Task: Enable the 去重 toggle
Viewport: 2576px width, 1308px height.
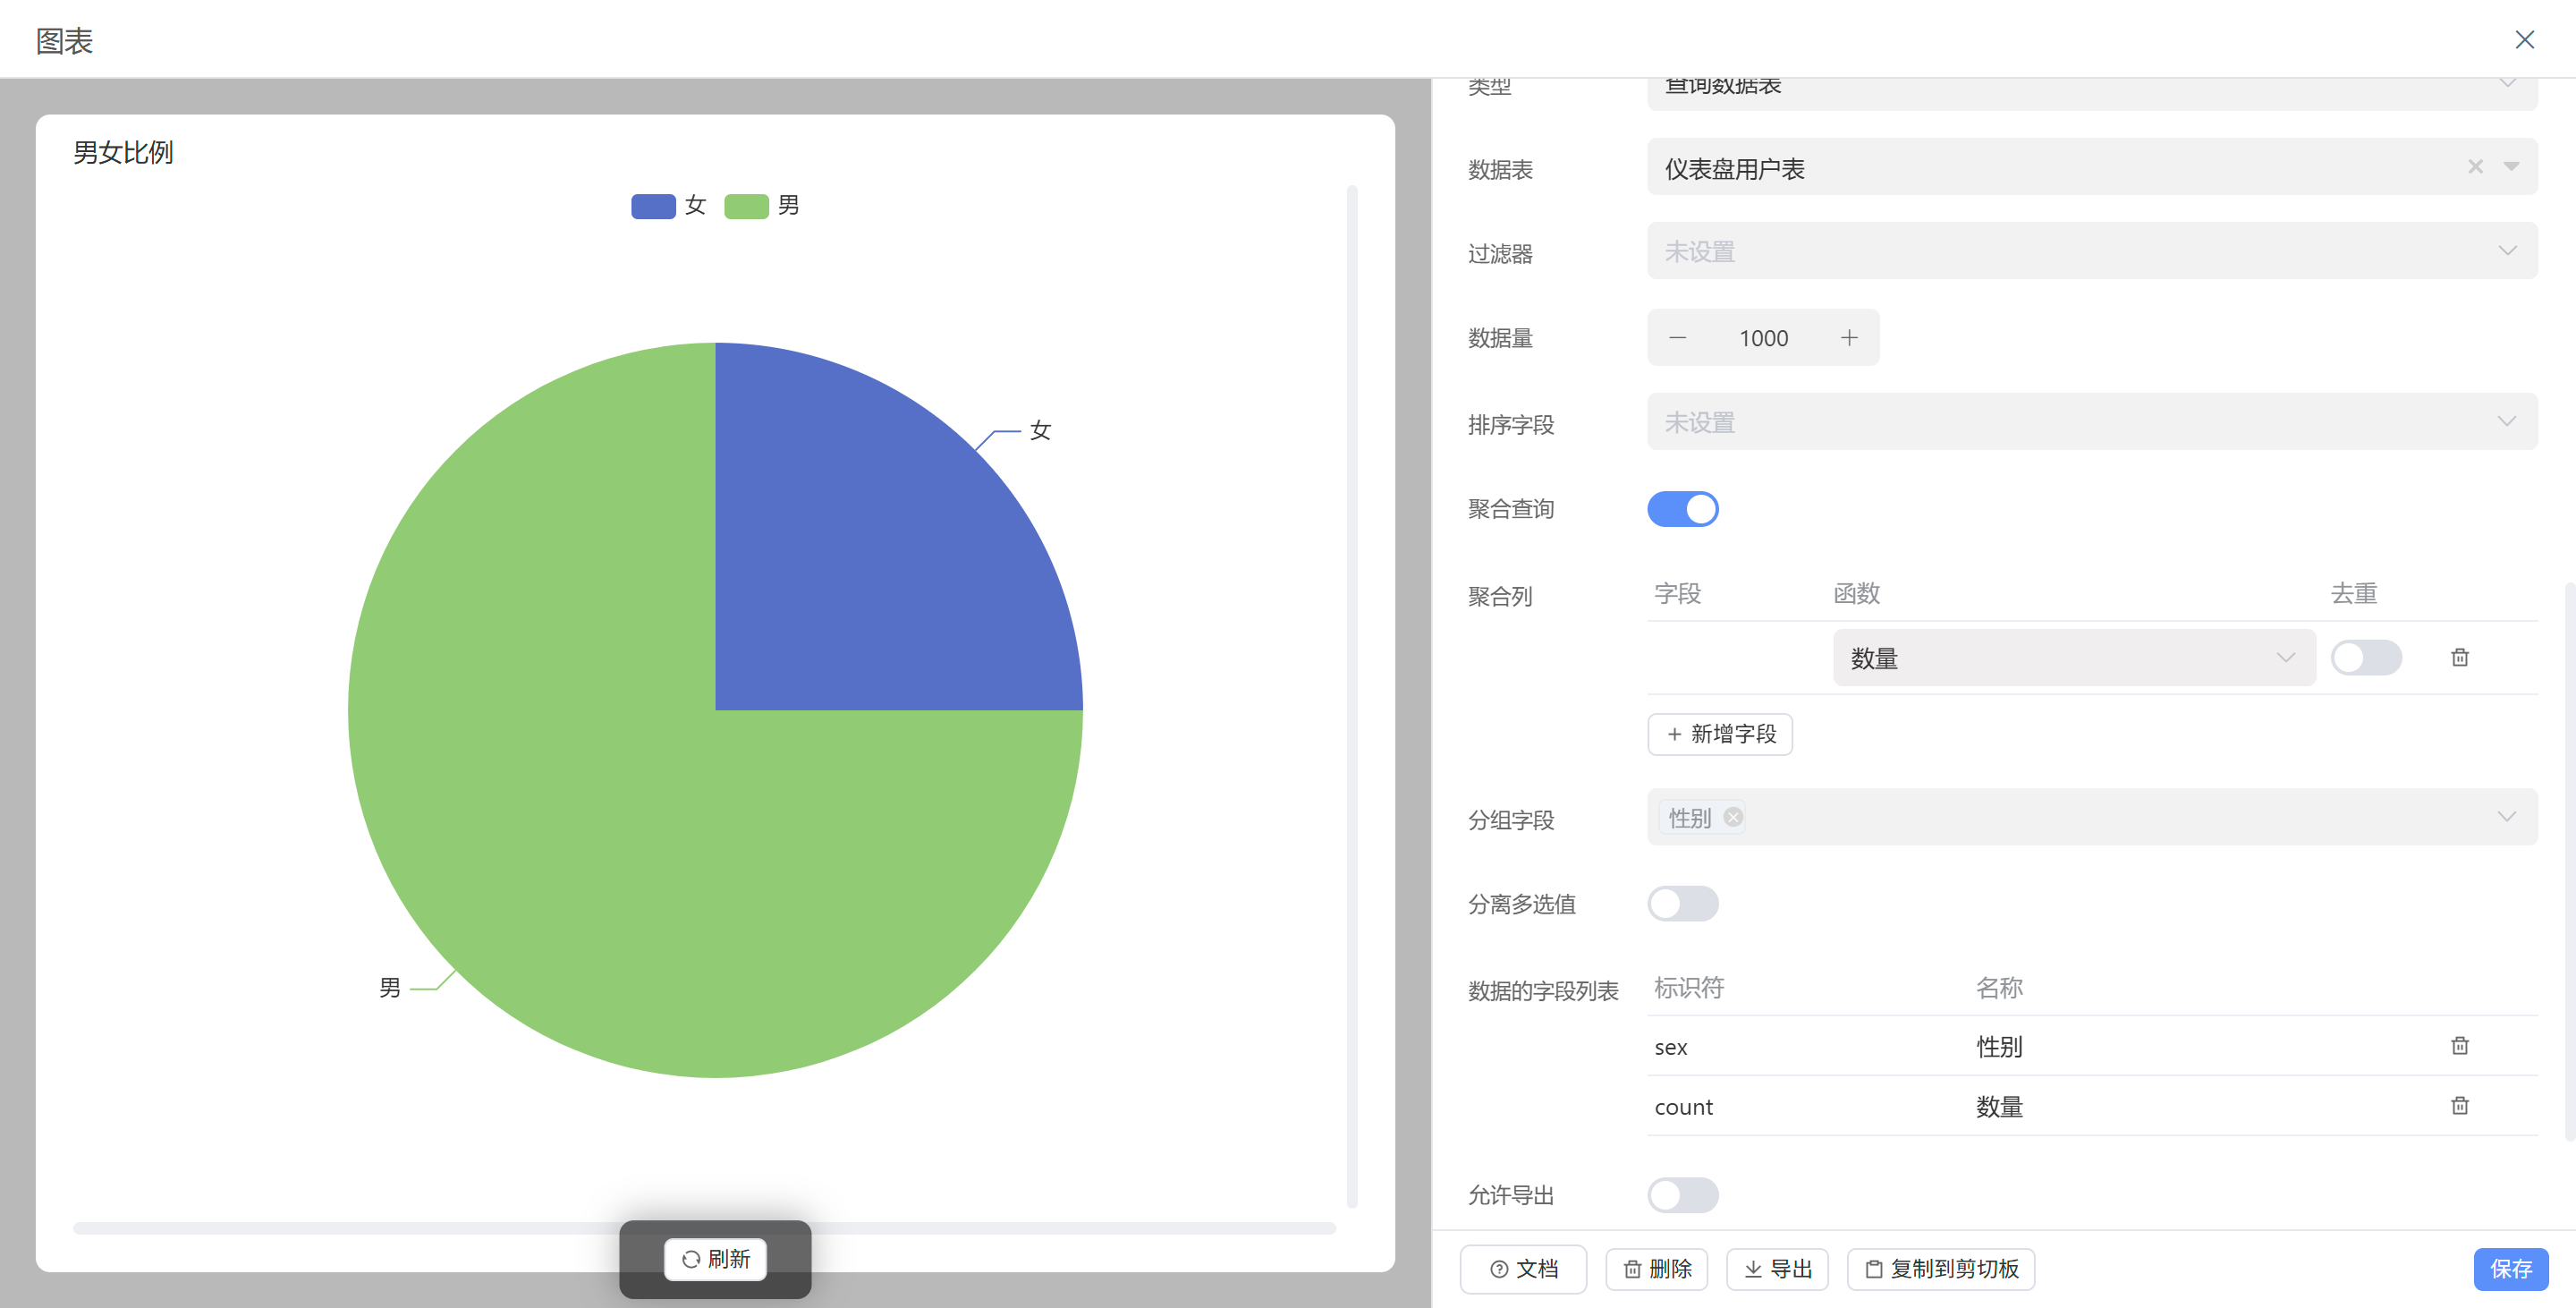Action: [x=2365, y=658]
